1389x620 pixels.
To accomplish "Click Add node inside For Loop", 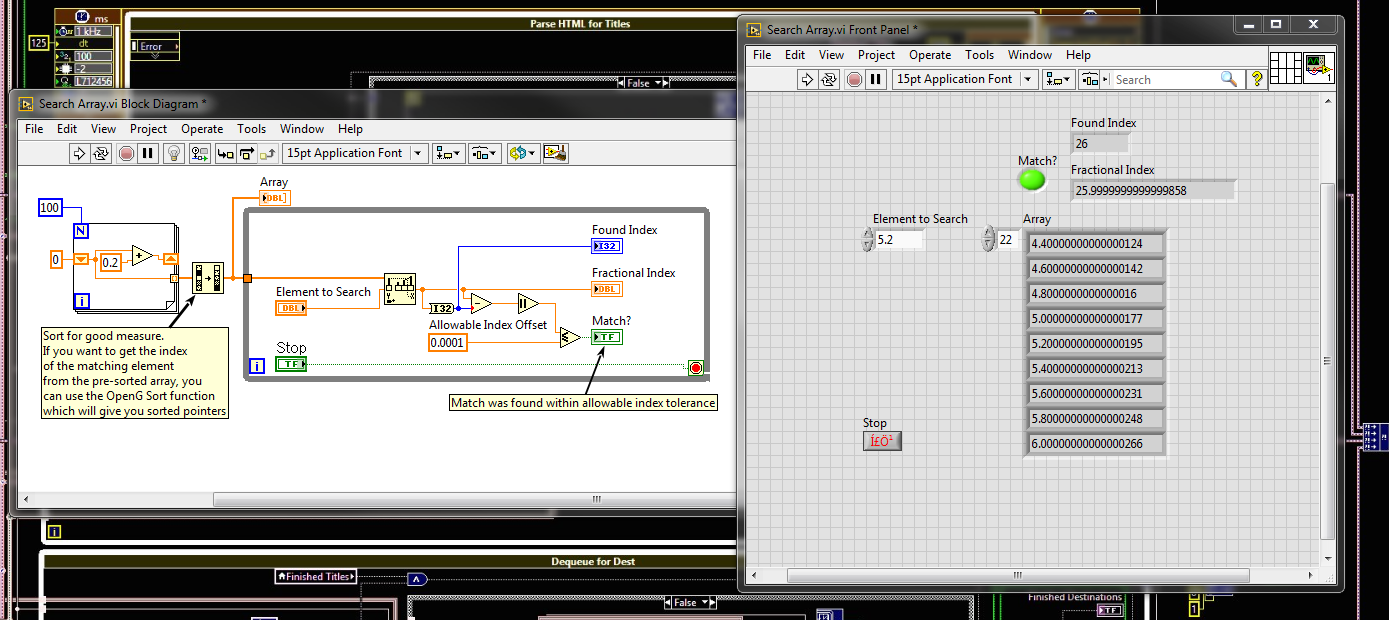I will pos(142,256).
